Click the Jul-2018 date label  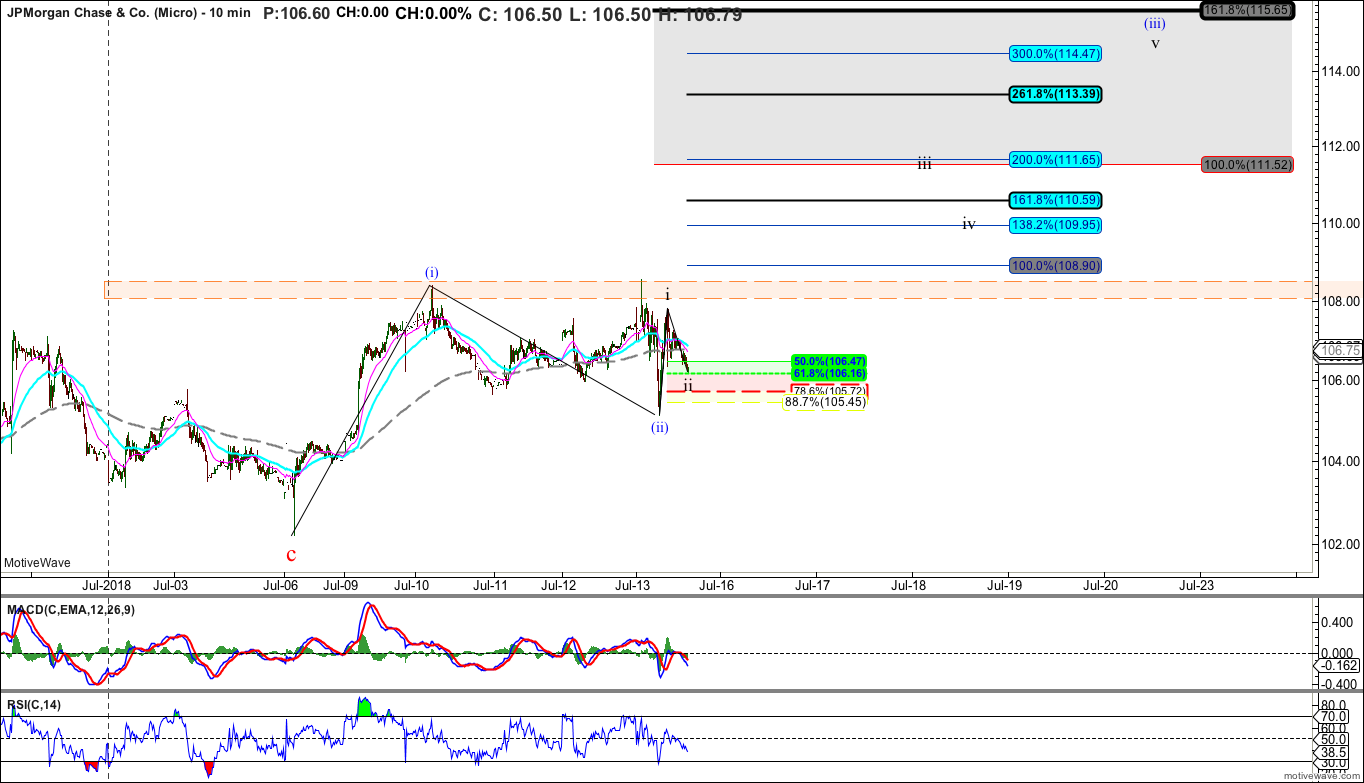106,585
